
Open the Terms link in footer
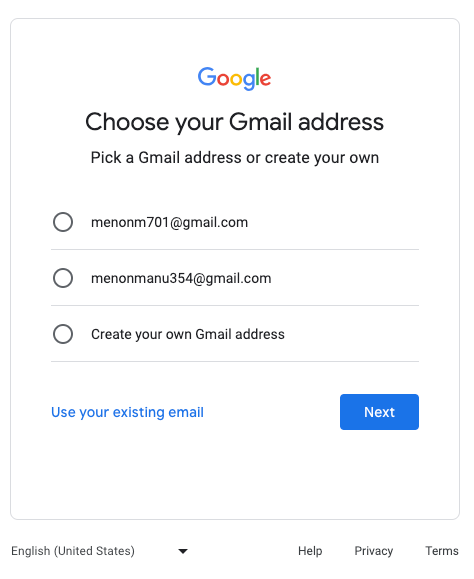(x=442, y=551)
